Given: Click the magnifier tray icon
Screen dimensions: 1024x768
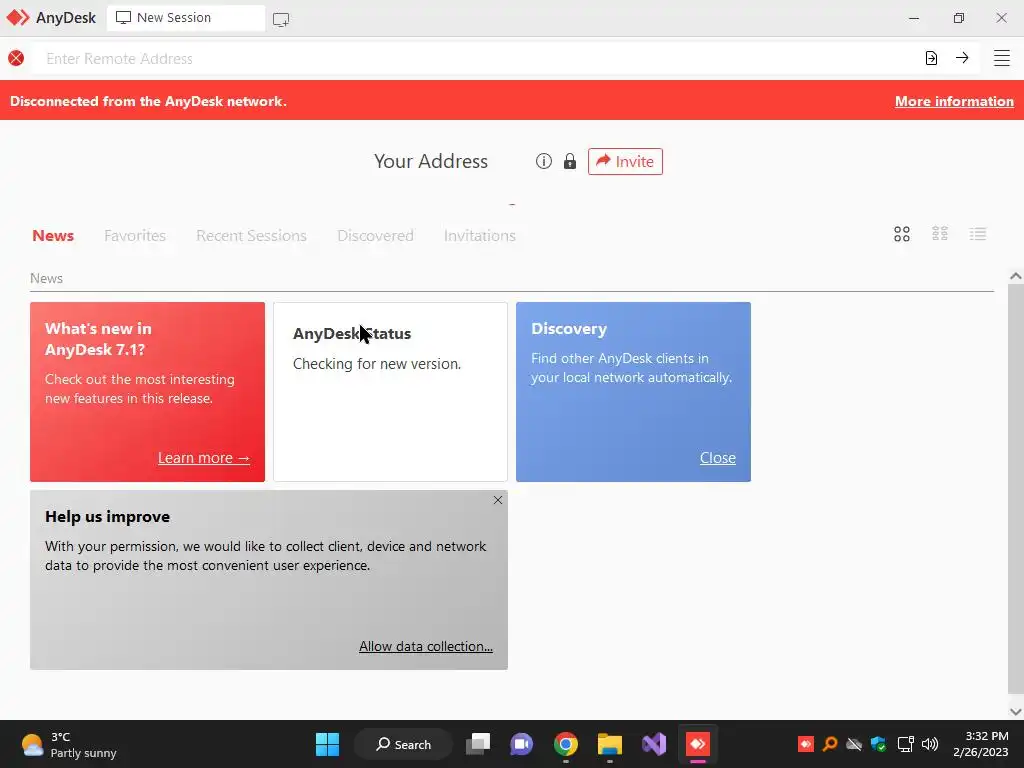Looking at the screenshot, I should 829,744.
